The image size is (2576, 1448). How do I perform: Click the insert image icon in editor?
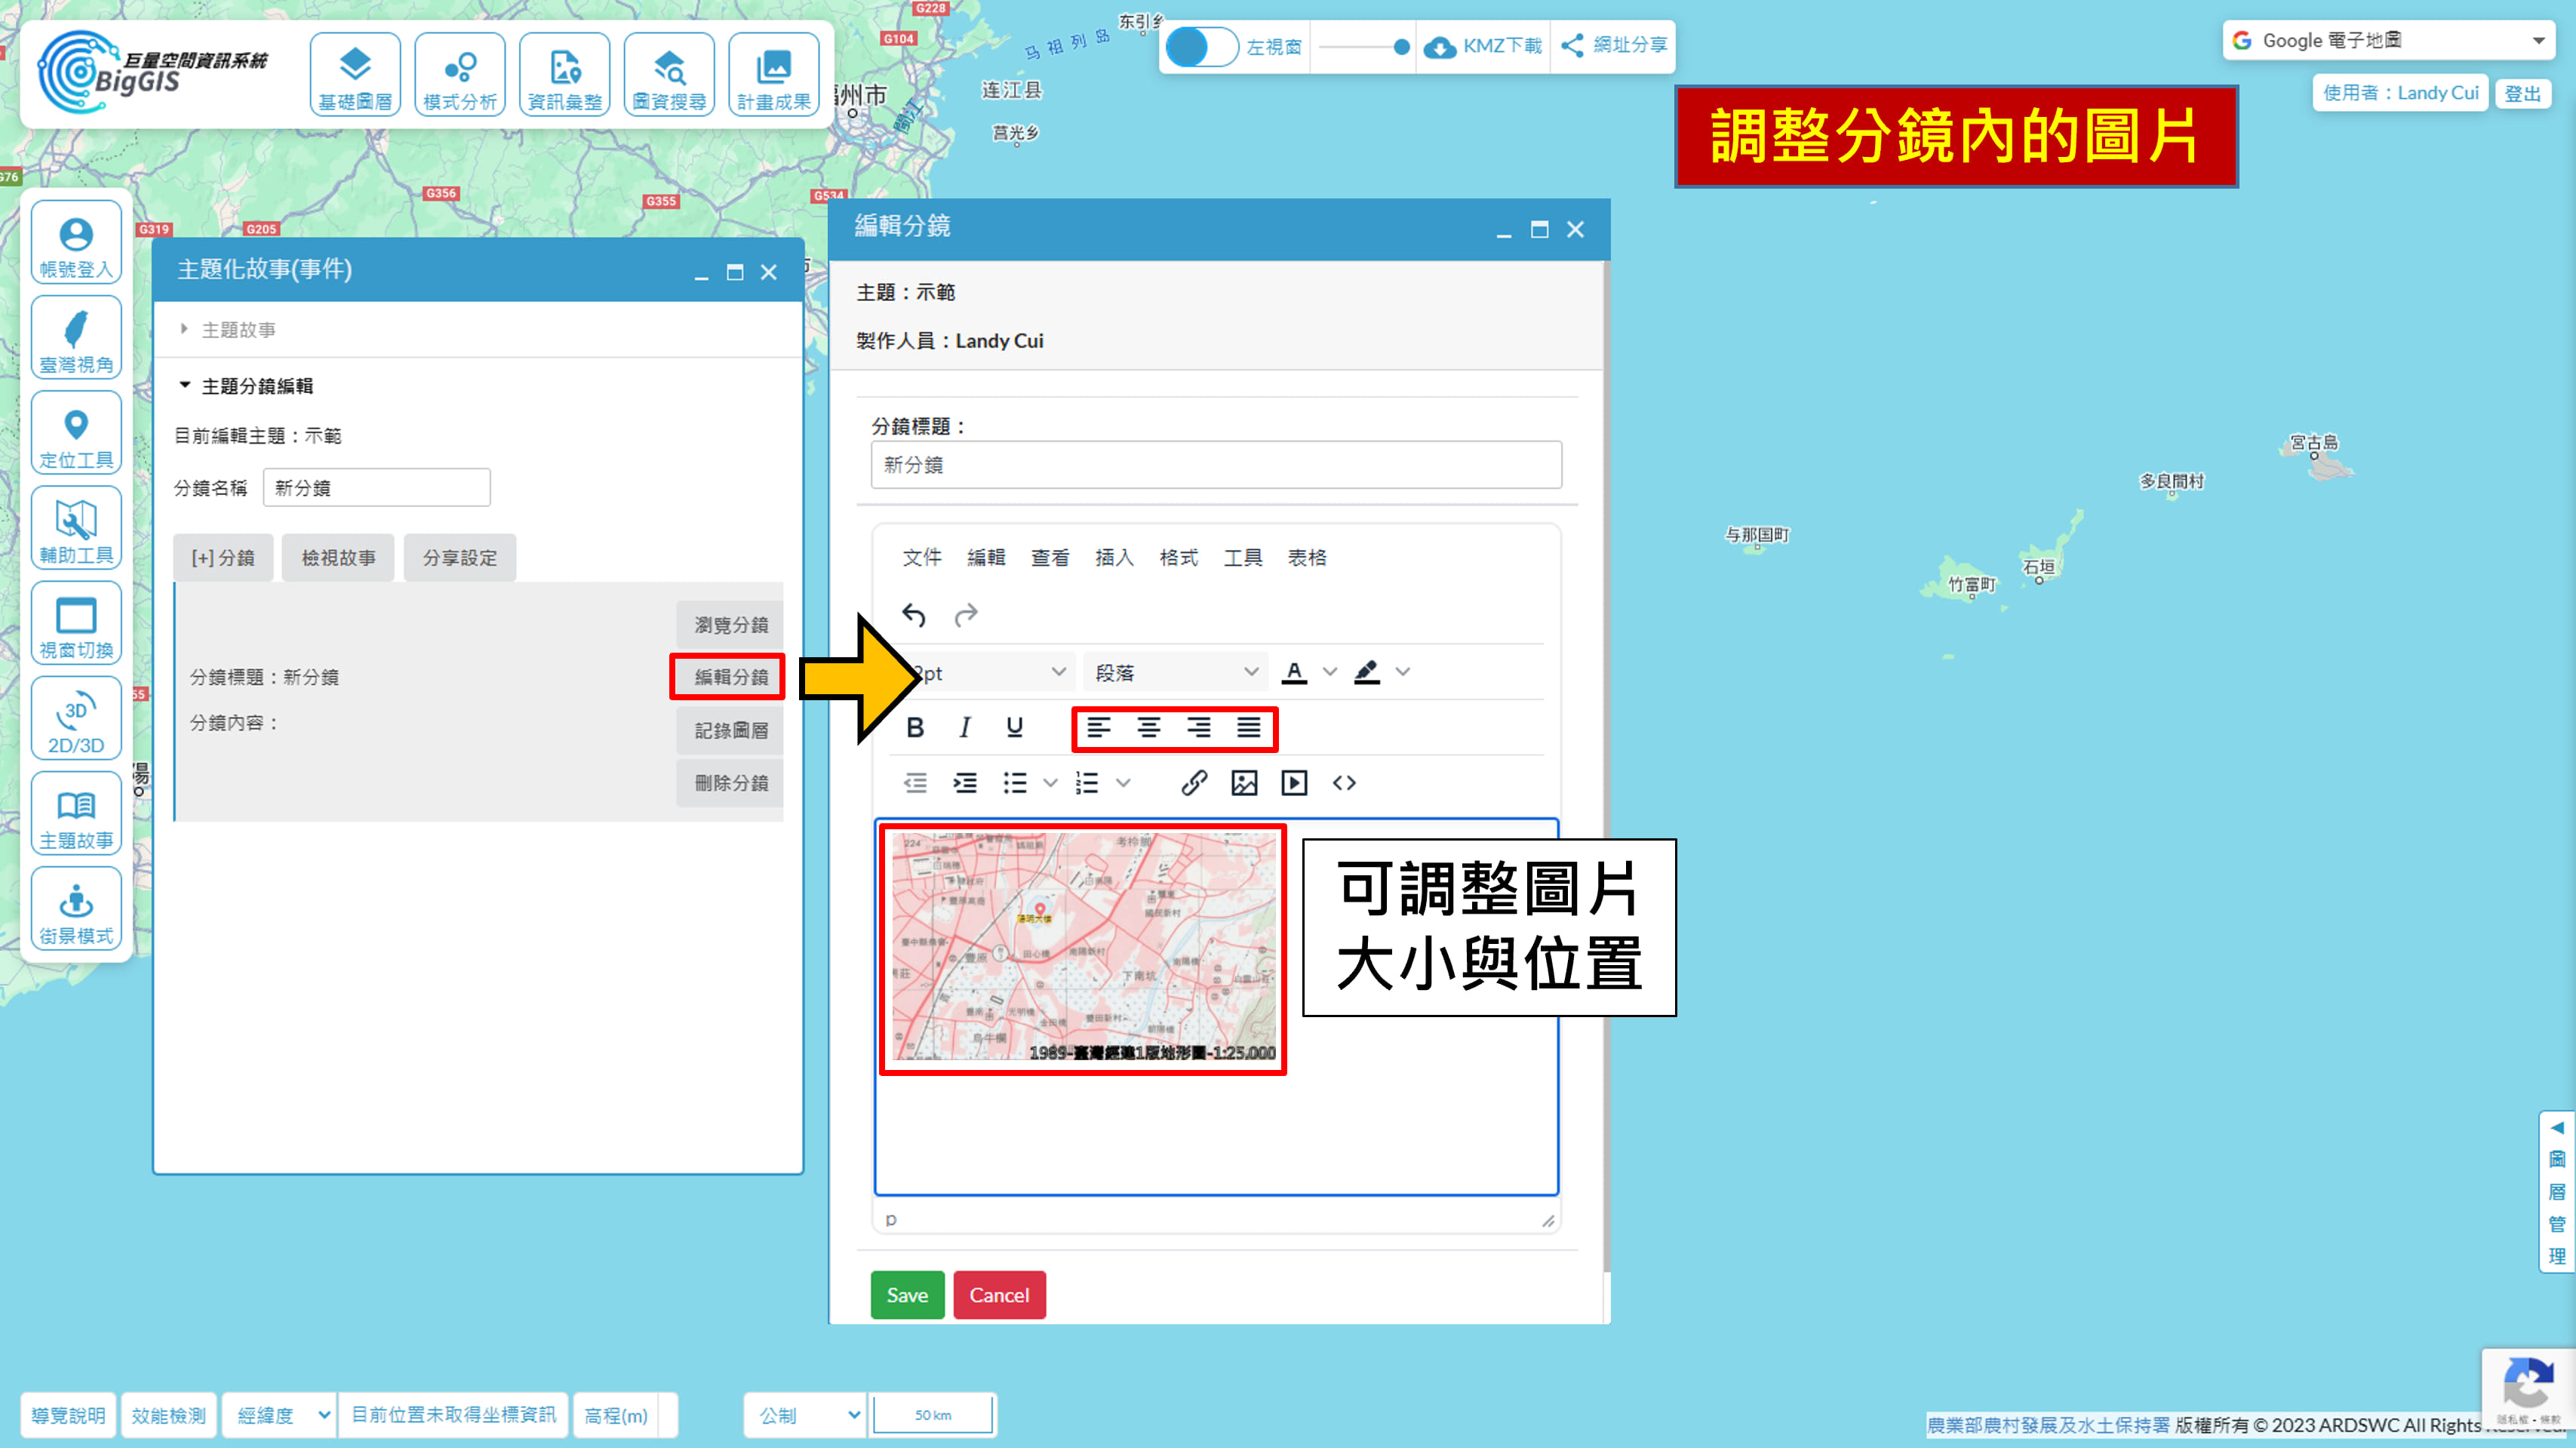point(1244,783)
